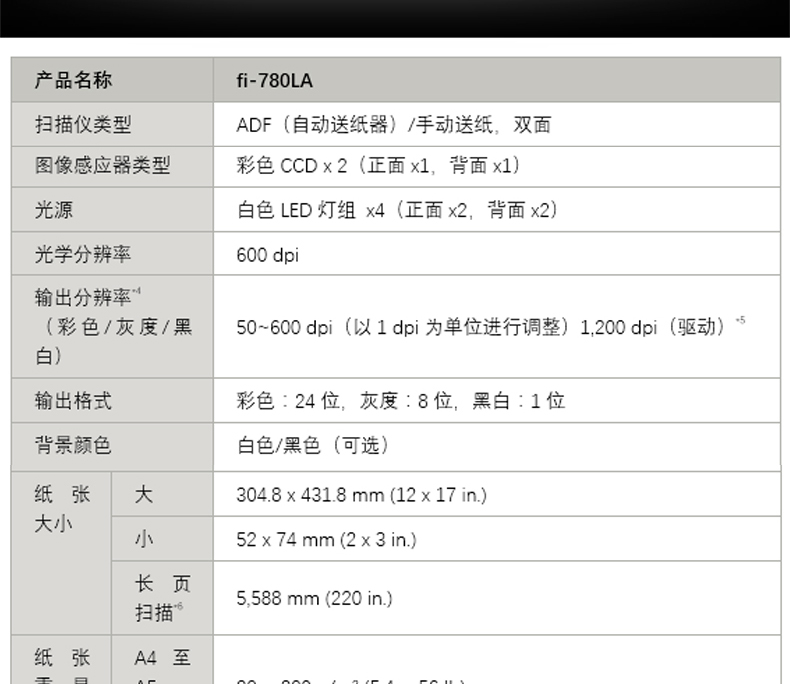Click the '纸张大小' group label
790x684 pixels.
point(62,509)
